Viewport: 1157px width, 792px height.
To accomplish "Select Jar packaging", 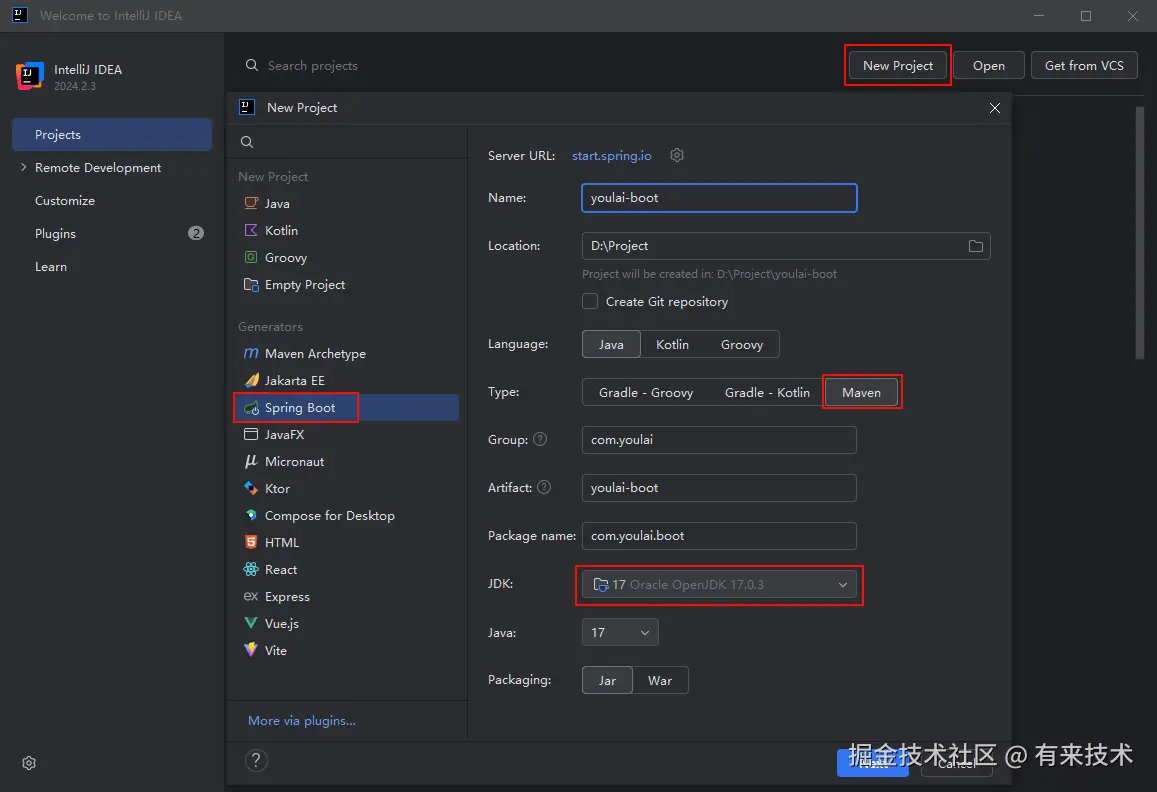I will click(607, 680).
